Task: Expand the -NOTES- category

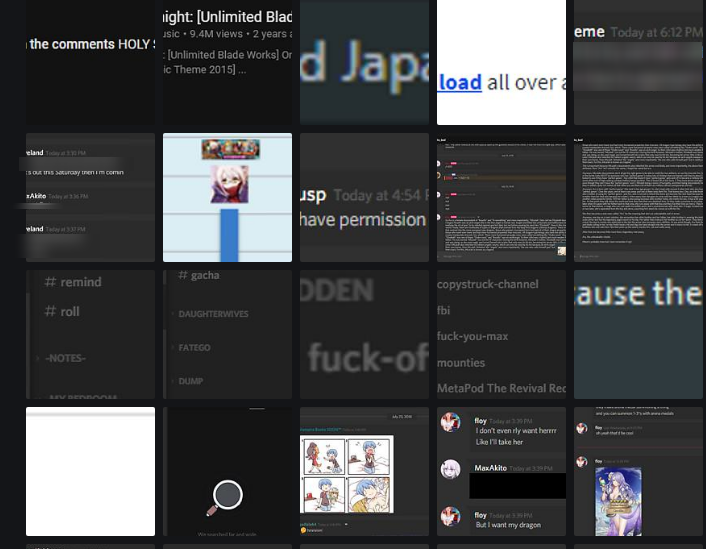Action: [x=65, y=358]
